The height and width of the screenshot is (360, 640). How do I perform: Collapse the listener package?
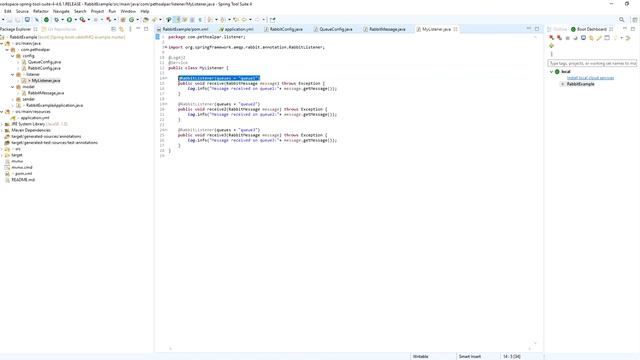pyautogui.click(x=13, y=74)
